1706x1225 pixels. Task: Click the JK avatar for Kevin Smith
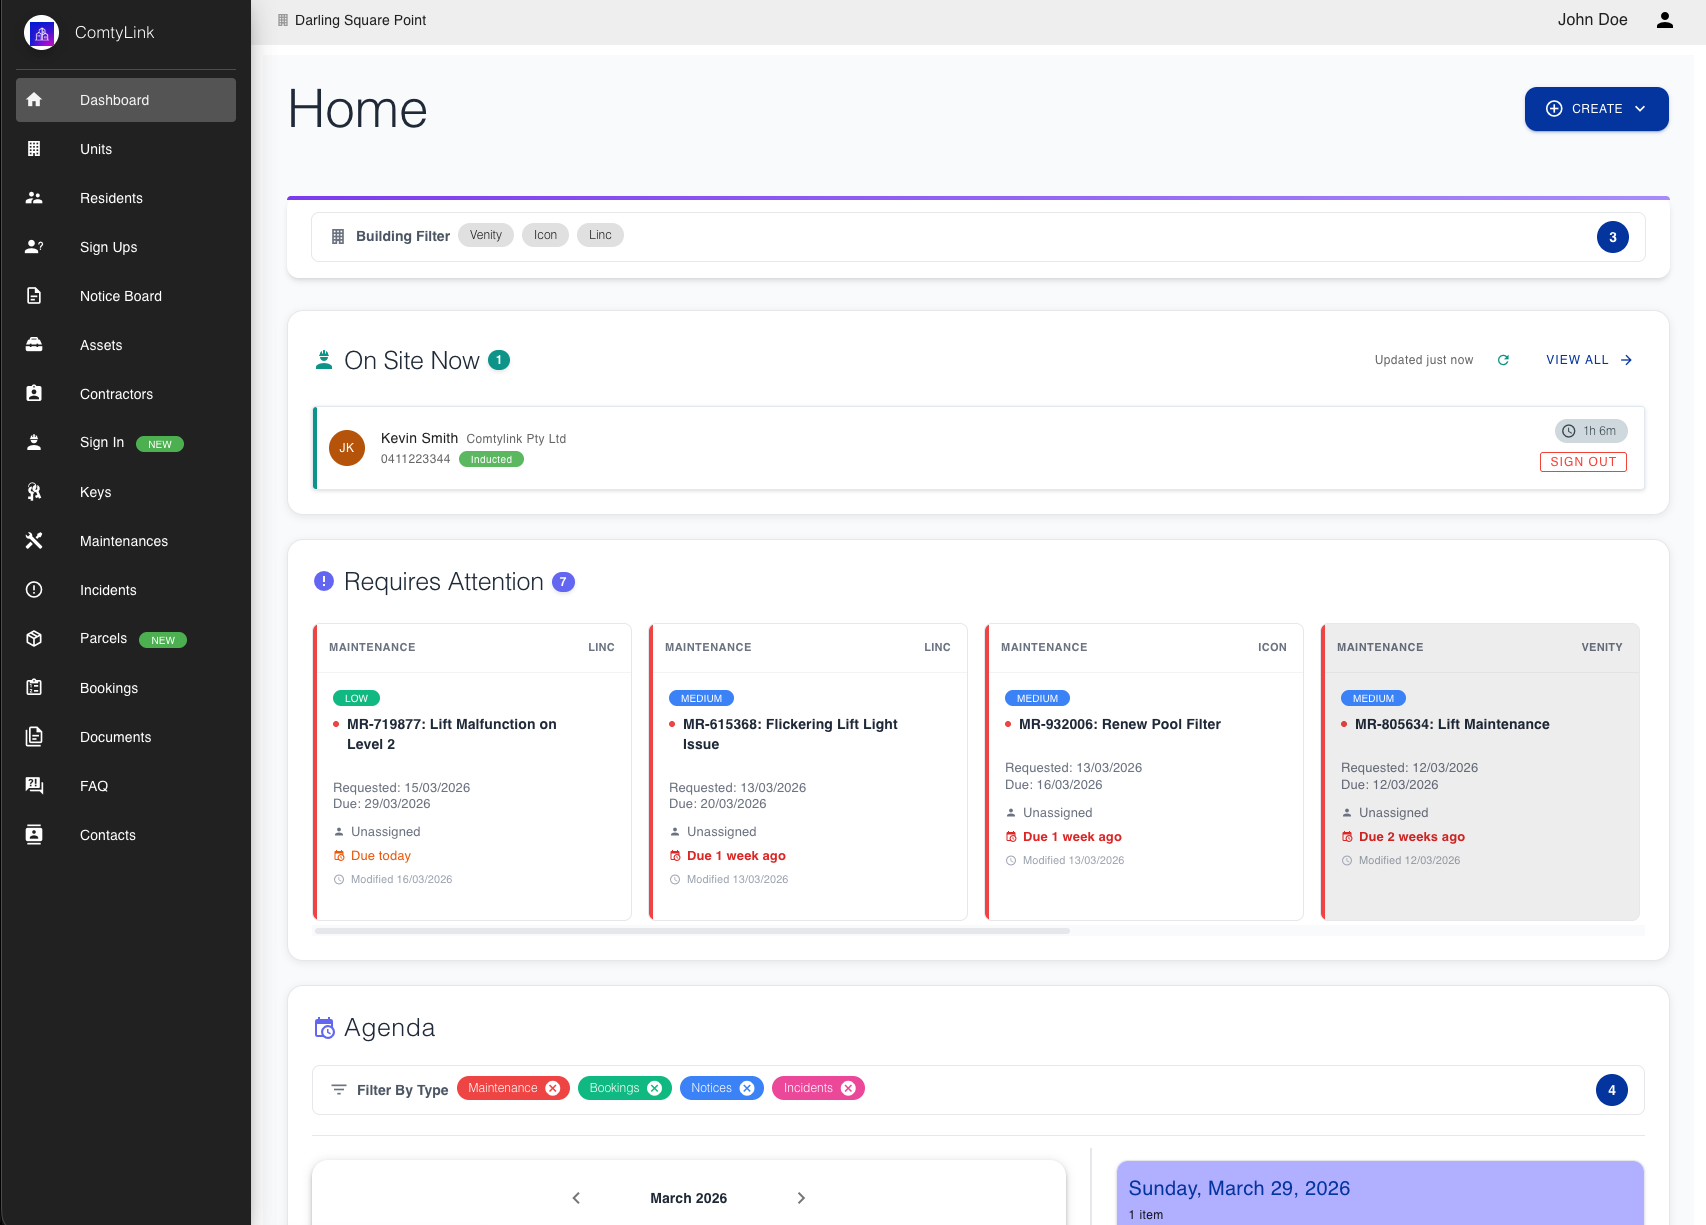(347, 448)
